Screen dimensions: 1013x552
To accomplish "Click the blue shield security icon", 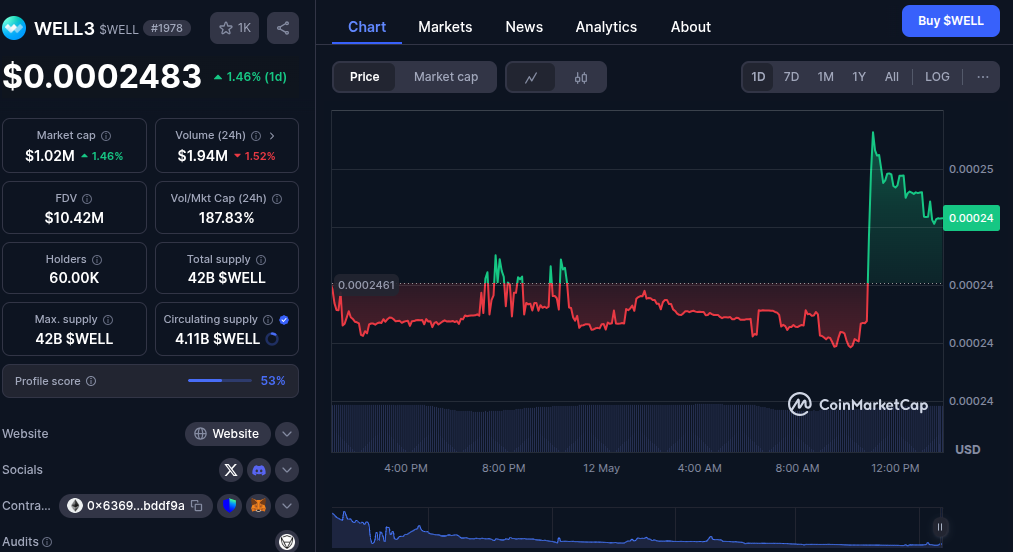I will coord(229,505).
